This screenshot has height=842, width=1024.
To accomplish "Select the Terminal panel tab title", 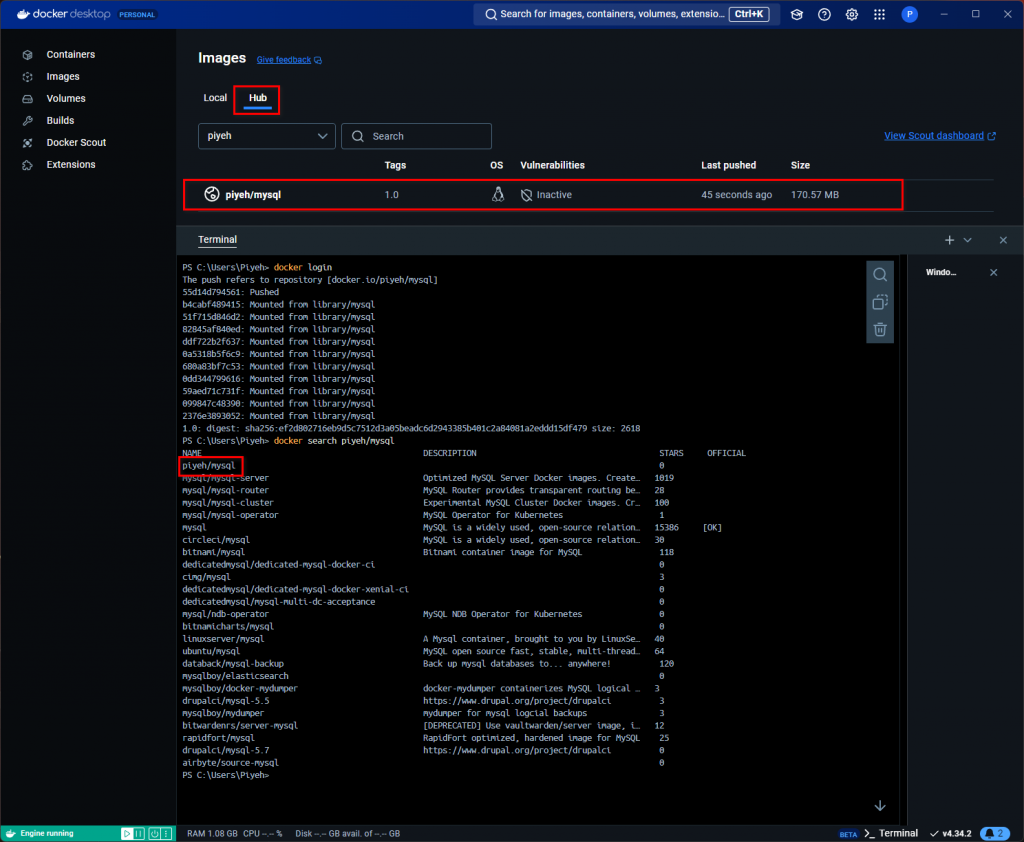I will tap(217, 240).
